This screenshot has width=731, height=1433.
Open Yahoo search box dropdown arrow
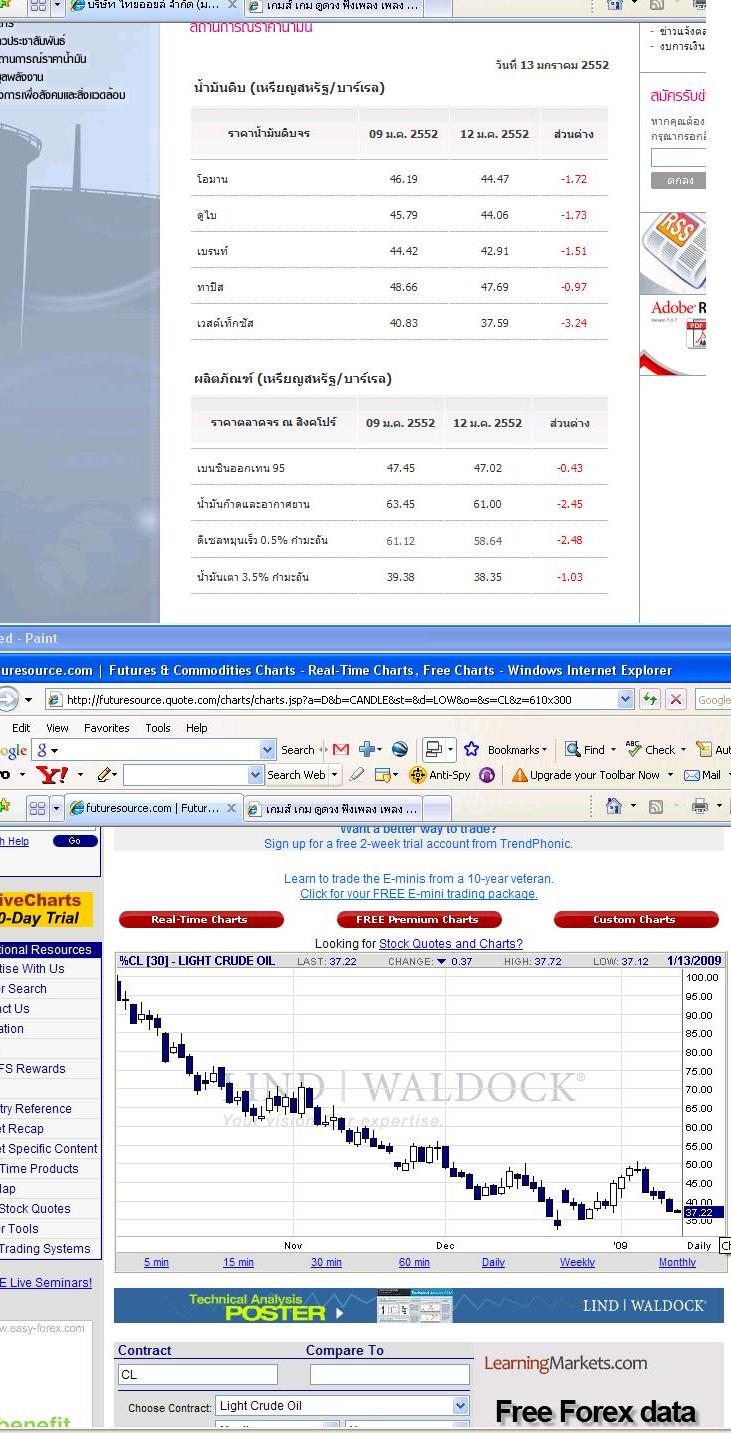point(255,775)
